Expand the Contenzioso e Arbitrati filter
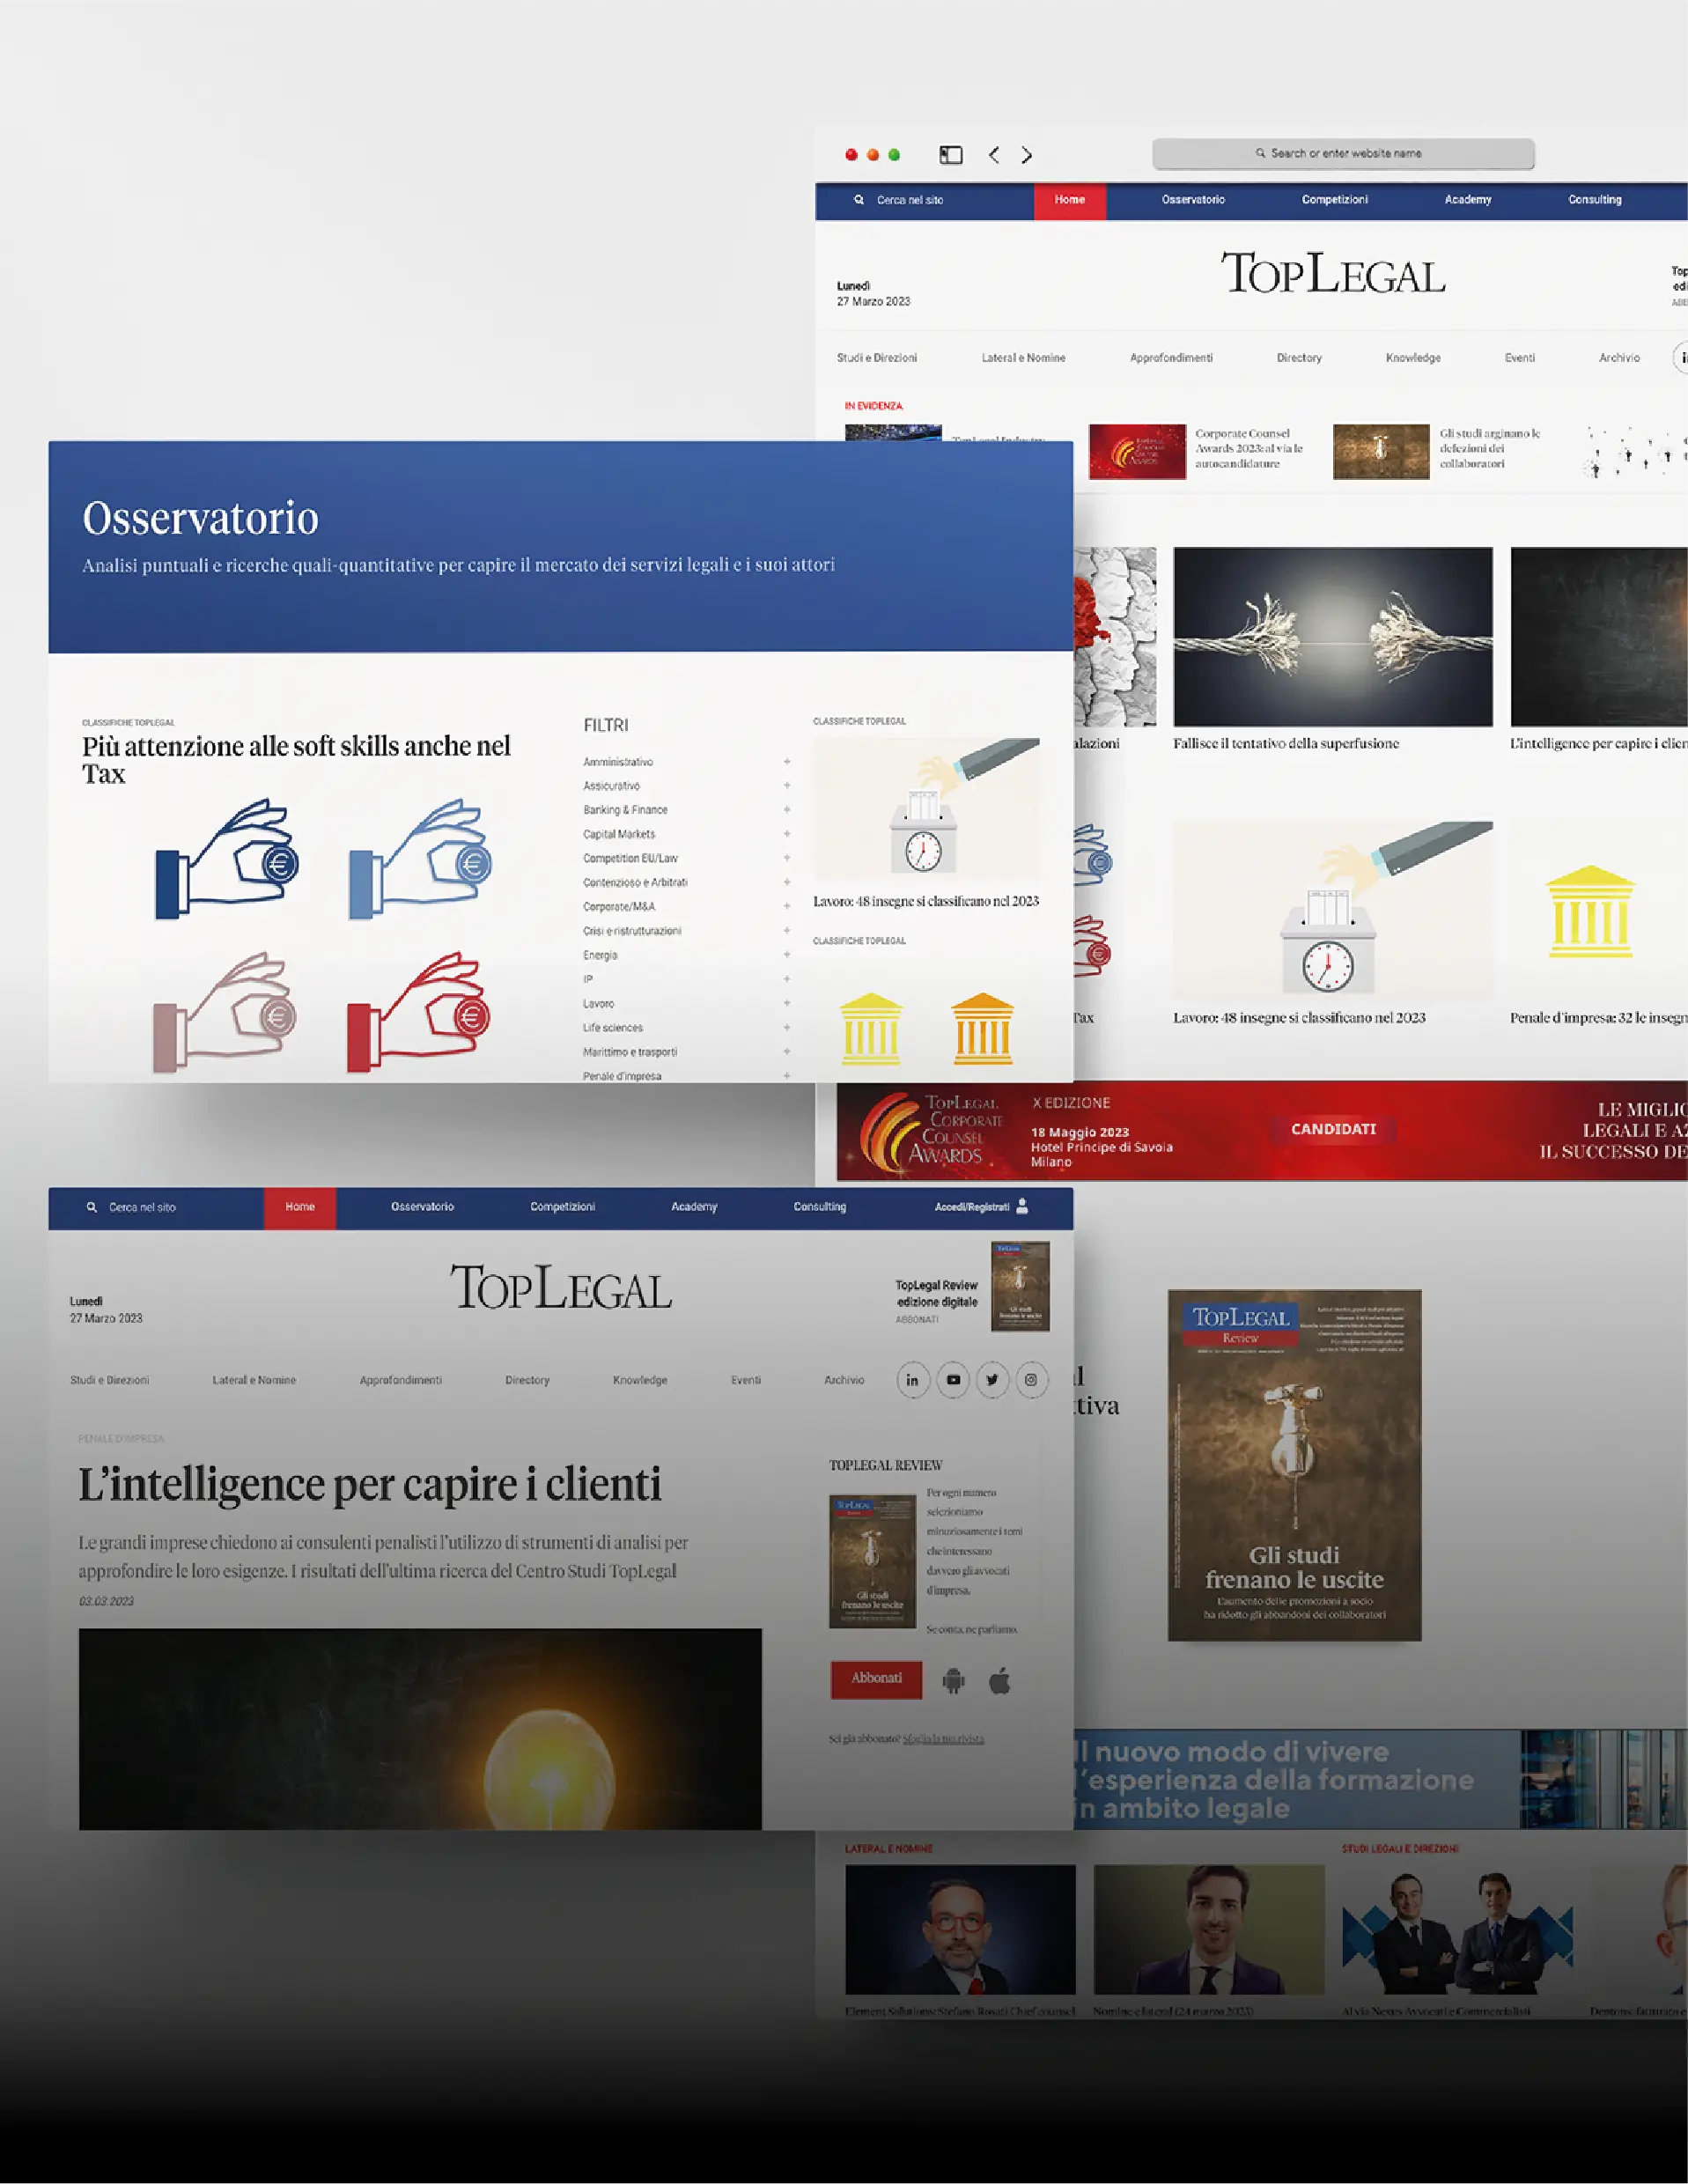The height and width of the screenshot is (2184, 1688). [x=787, y=882]
